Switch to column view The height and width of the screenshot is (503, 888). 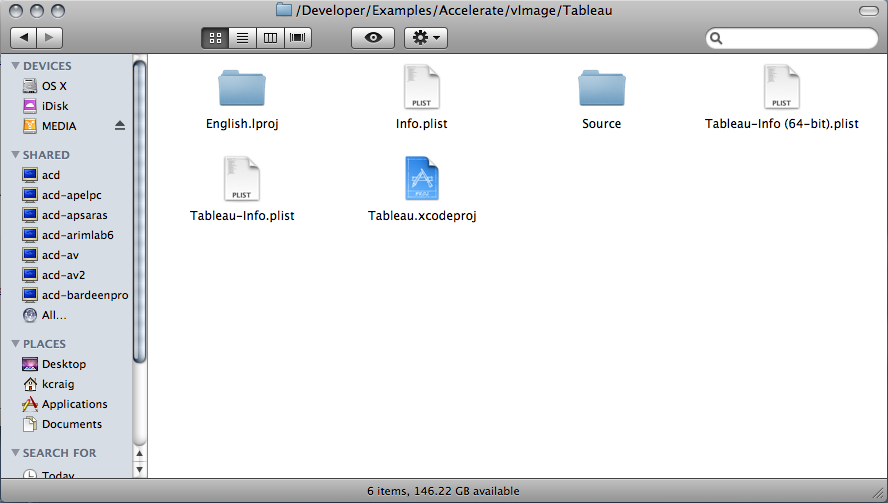(x=270, y=38)
